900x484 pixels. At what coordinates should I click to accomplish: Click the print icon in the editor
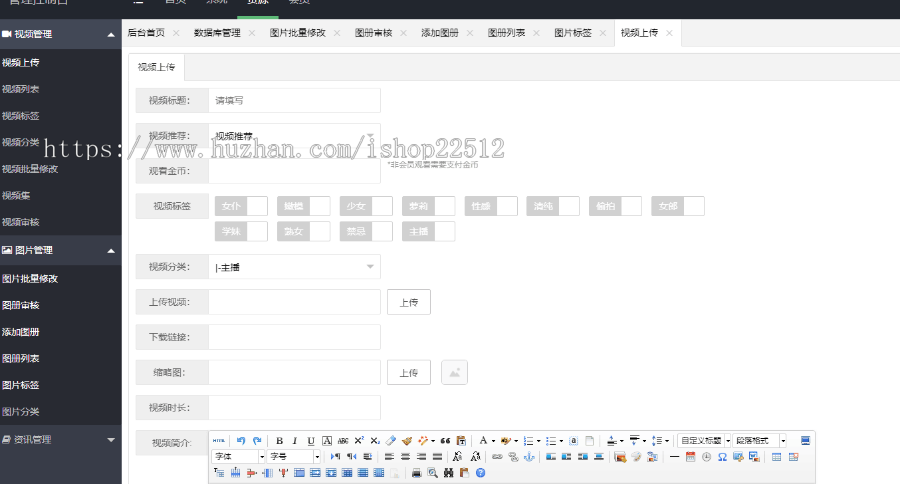417,473
